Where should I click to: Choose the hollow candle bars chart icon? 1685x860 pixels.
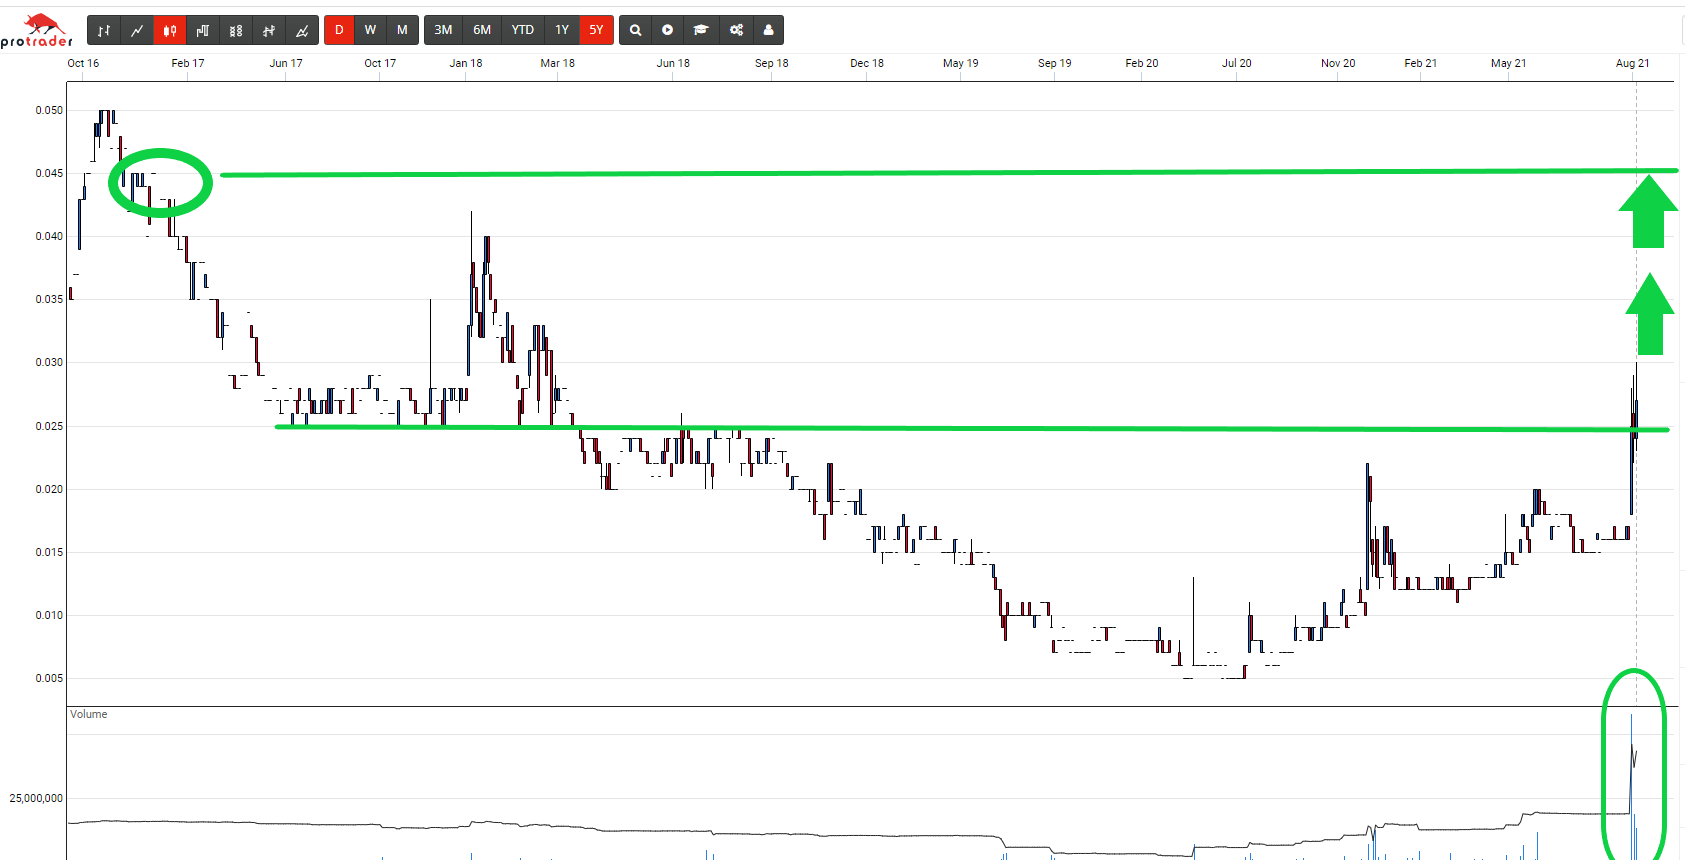(x=203, y=30)
